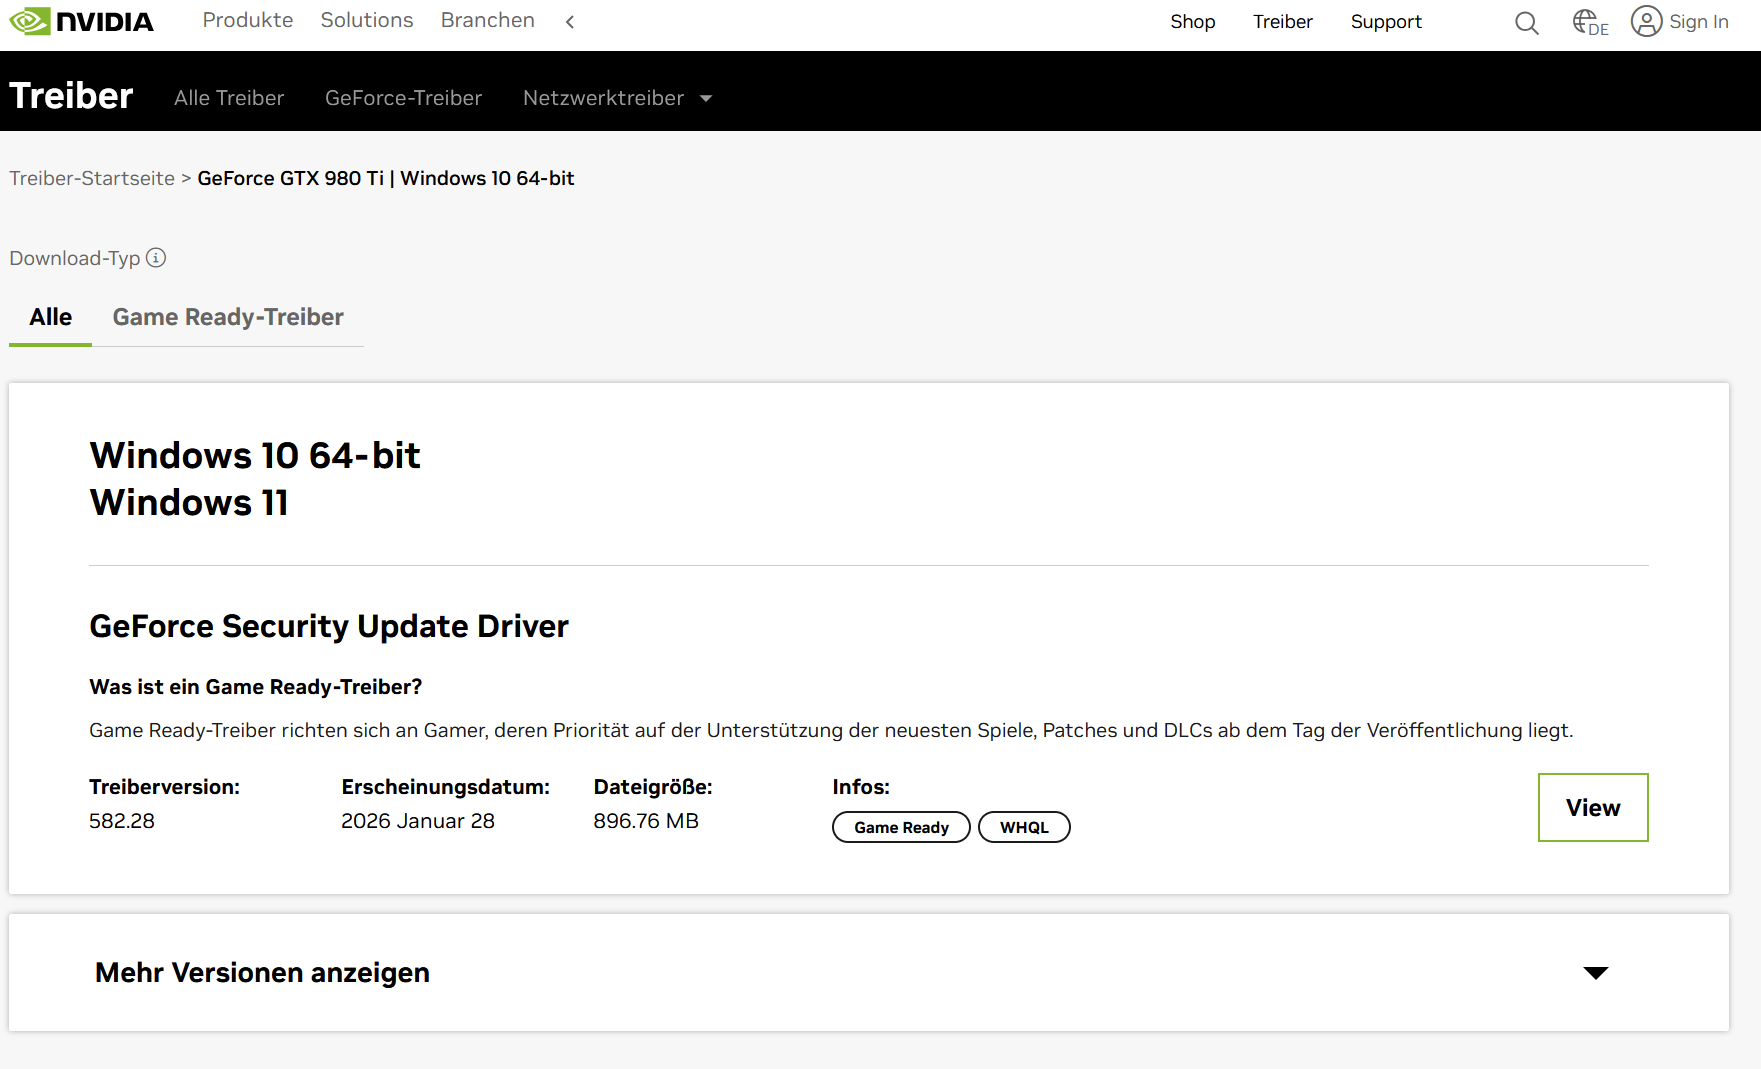Click Windows 11 heading

point(189,503)
